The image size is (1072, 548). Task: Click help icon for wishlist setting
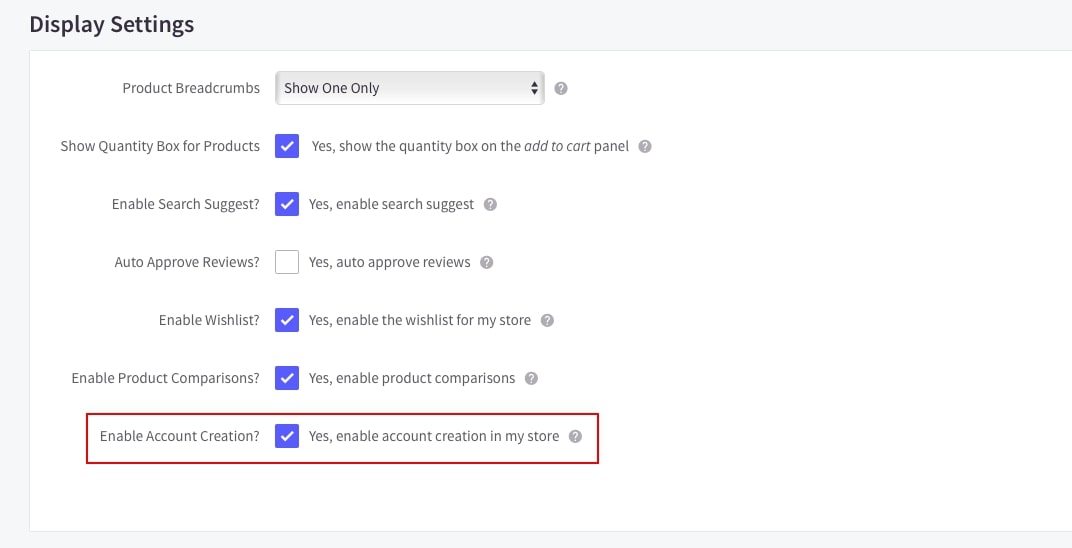[x=547, y=320]
